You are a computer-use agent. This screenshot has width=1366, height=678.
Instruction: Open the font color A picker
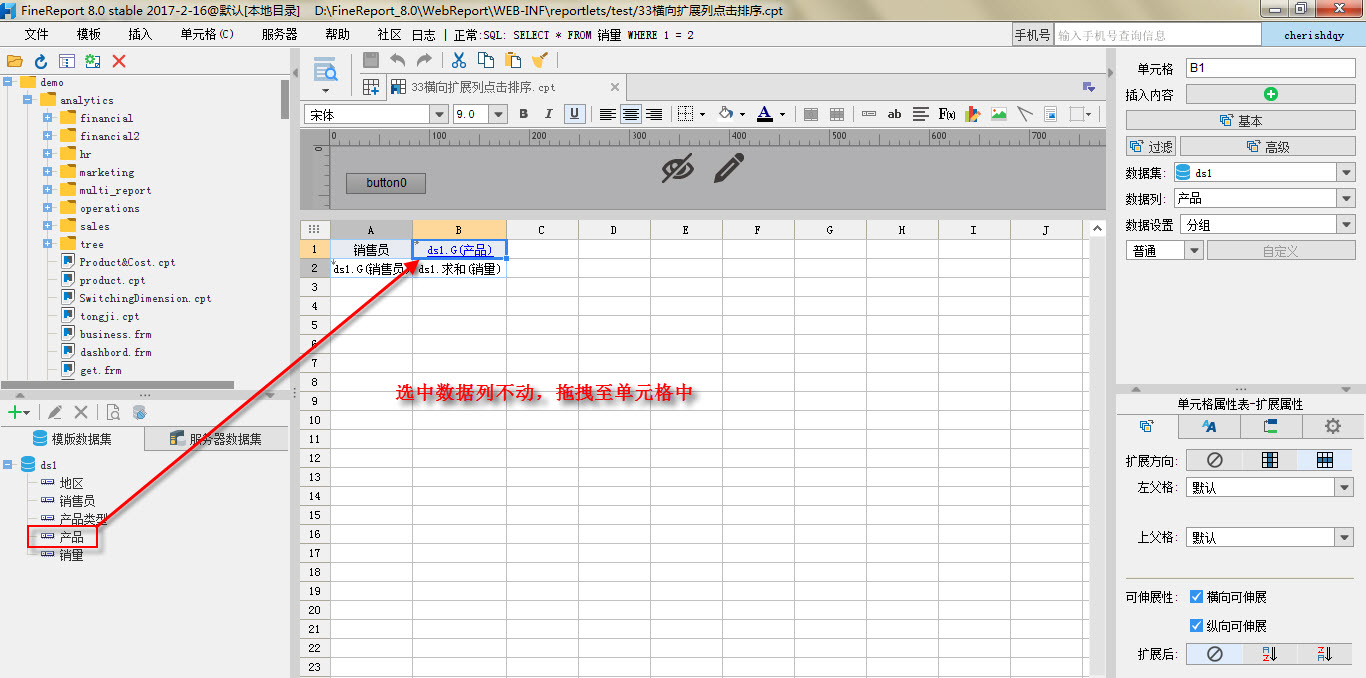tap(764, 114)
